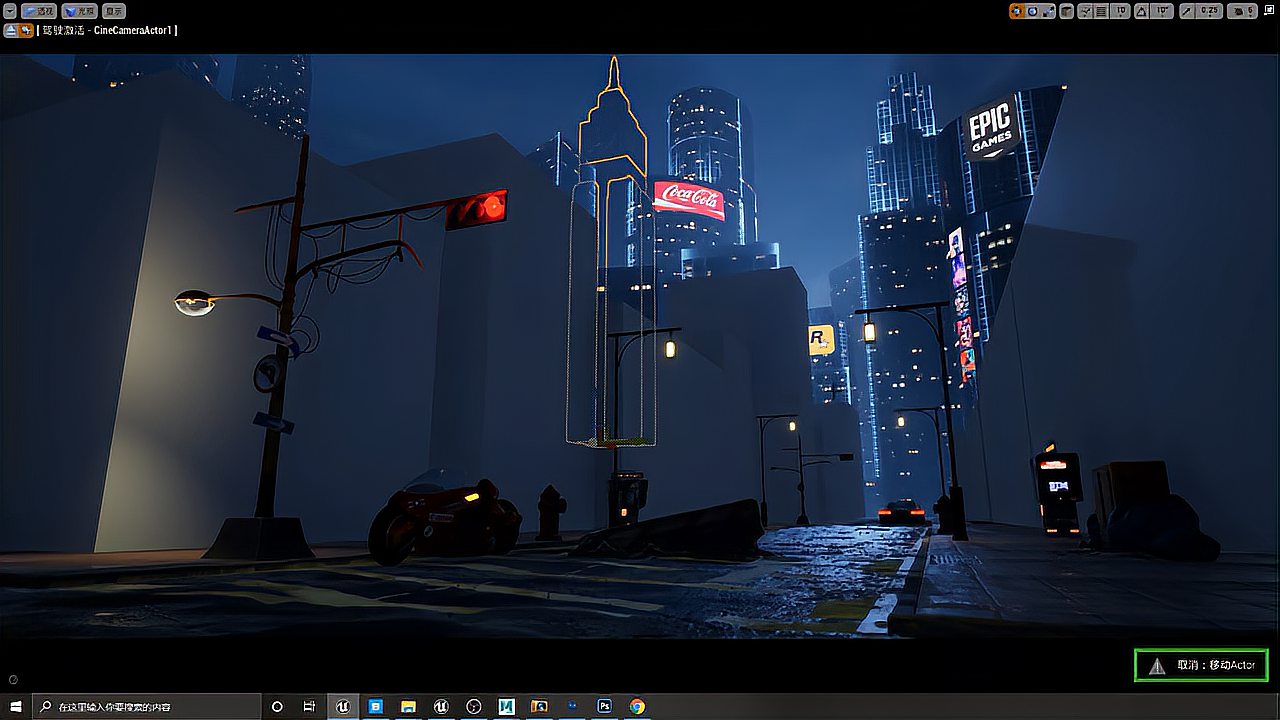Open Cortana circle icon on taskbar
The image size is (1280, 720).
[277, 706]
